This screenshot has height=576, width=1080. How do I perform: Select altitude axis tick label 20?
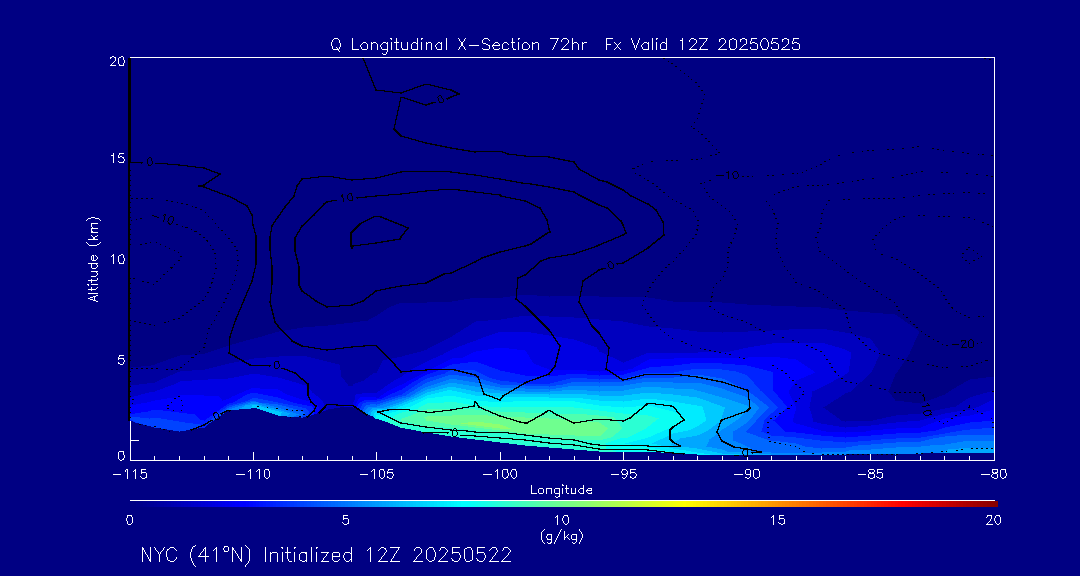coord(116,61)
